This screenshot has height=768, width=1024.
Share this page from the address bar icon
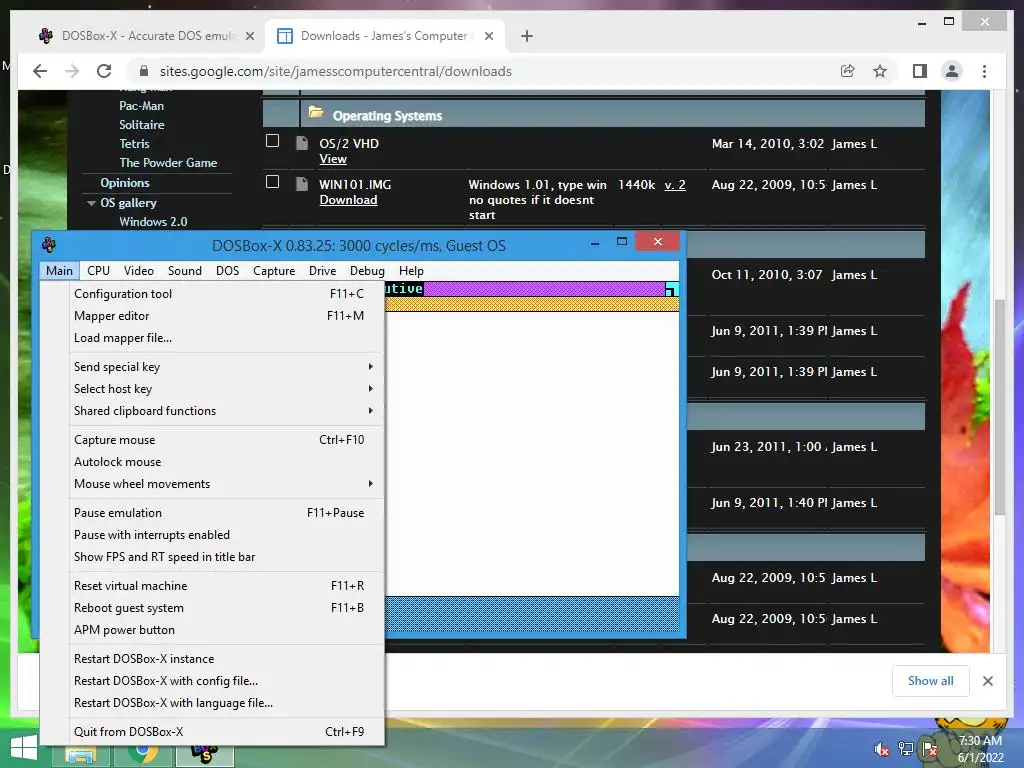(848, 71)
